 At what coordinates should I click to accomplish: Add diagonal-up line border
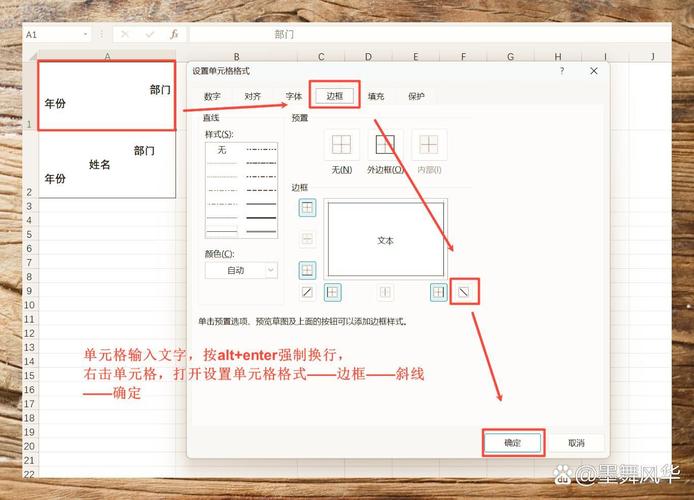pos(307,292)
